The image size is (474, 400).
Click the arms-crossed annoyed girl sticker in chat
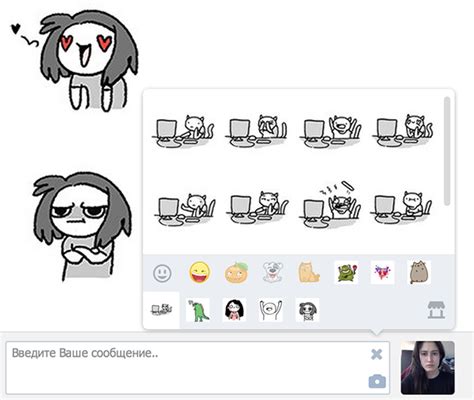82,226
